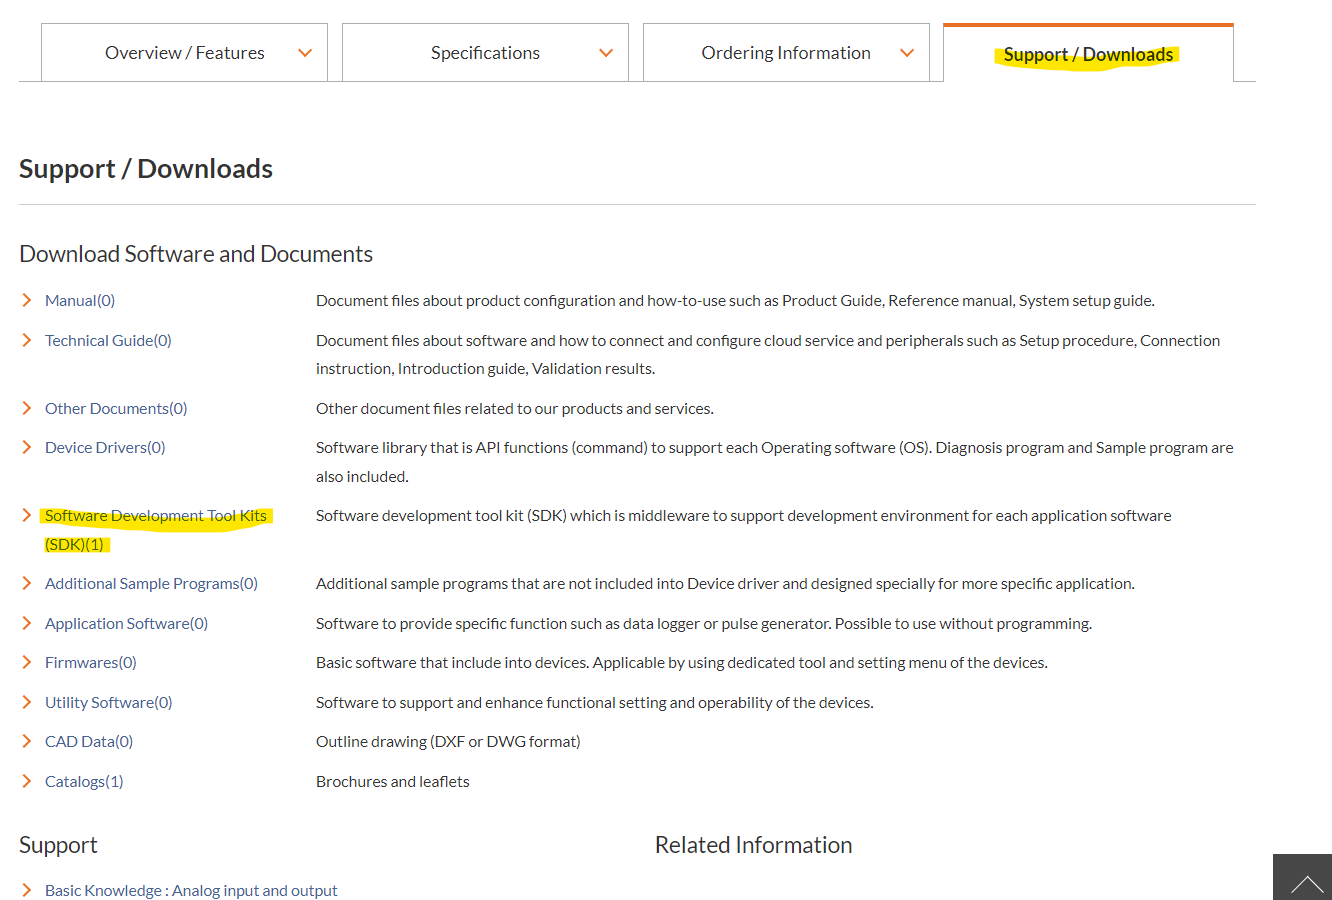Open the Other Documents(0) link
Viewport: 1332px width, 900px height.
[x=116, y=408]
